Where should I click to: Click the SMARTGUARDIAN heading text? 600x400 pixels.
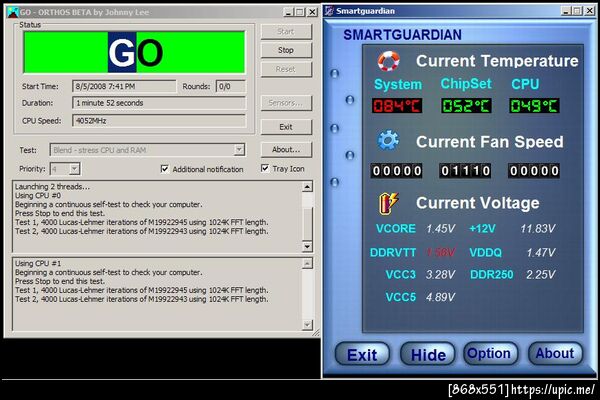[402, 35]
